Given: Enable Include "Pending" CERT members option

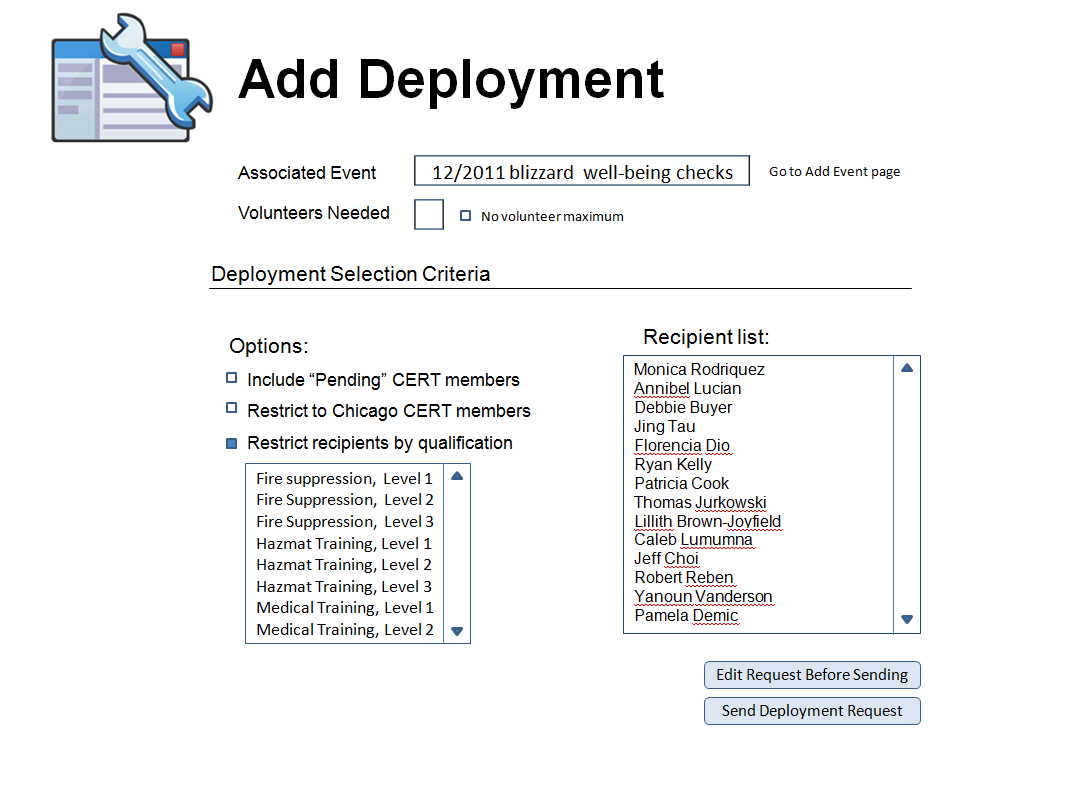Looking at the screenshot, I should click(x=232, y=378).
